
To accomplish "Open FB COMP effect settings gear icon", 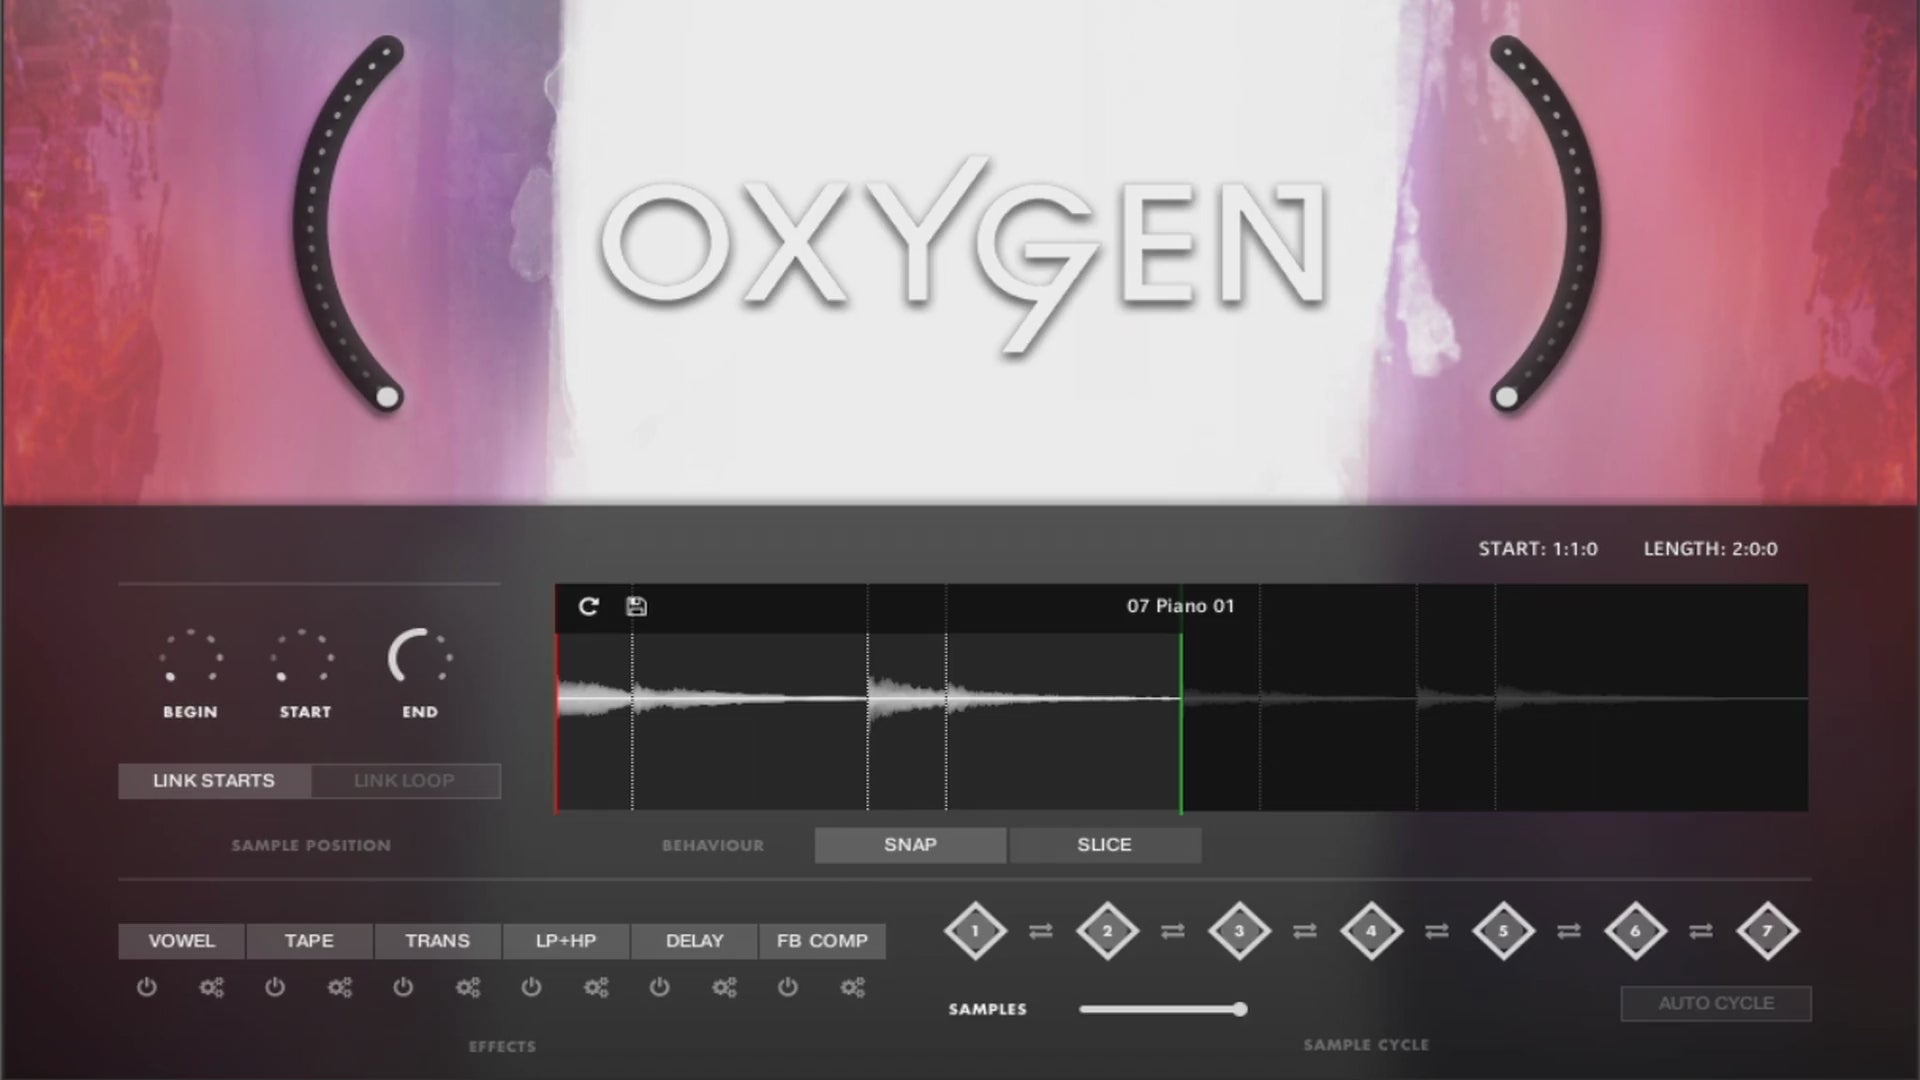I will point(852,988).
